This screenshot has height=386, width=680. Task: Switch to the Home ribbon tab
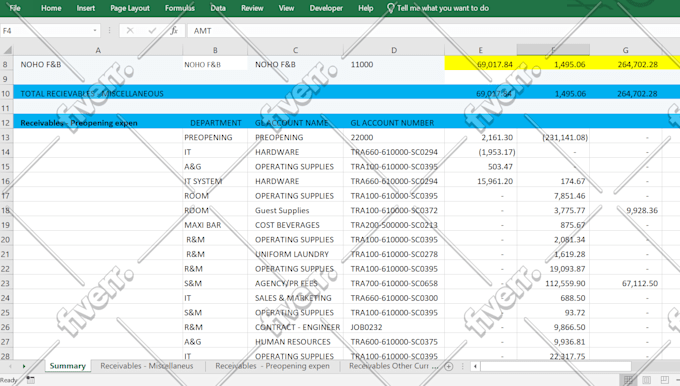pyautogui.click(x=51, y=8)
